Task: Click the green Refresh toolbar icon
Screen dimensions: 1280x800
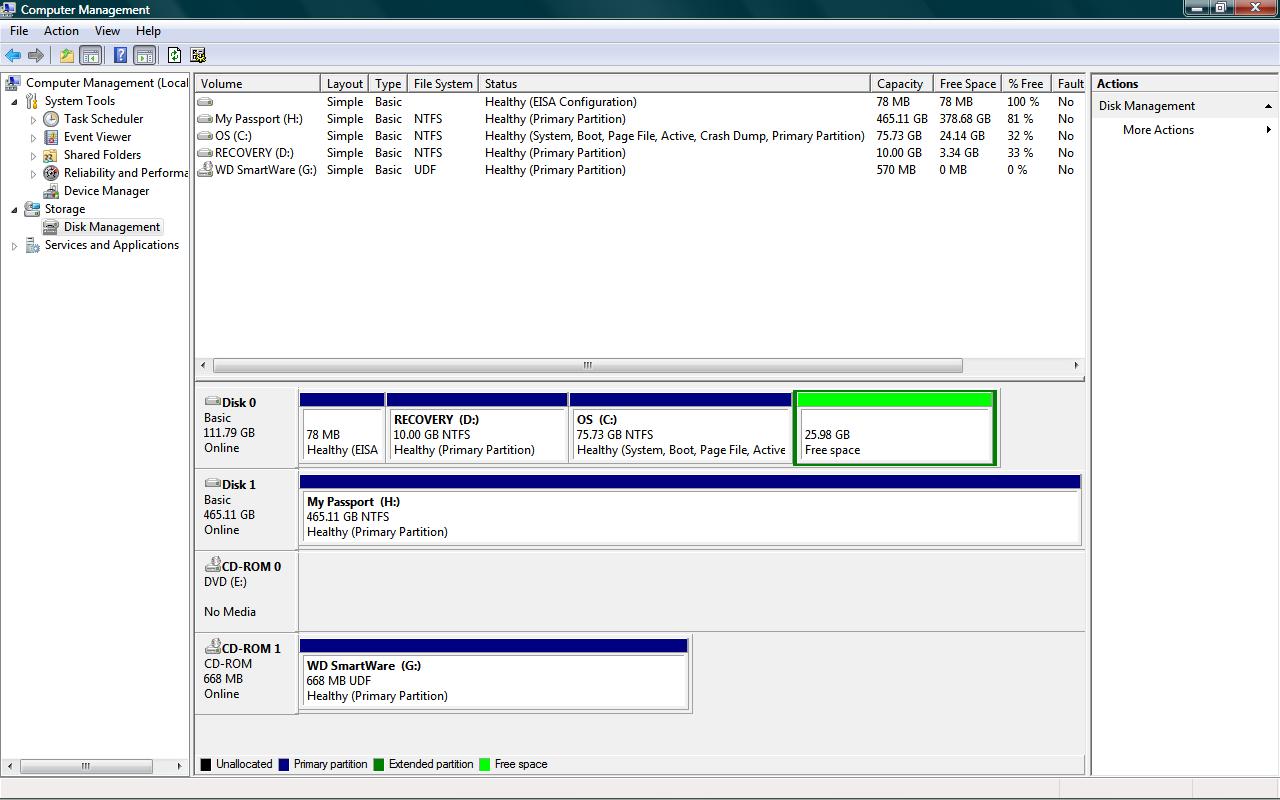Action: [174, 56]
